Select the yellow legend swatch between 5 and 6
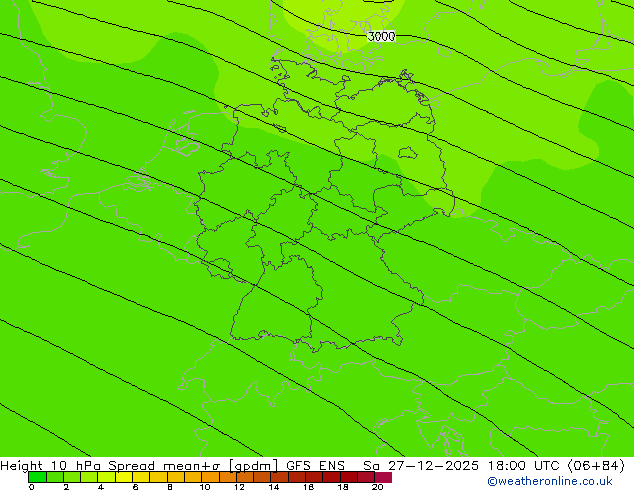Viewport: 634px width, 490px height. click(124, 477)
